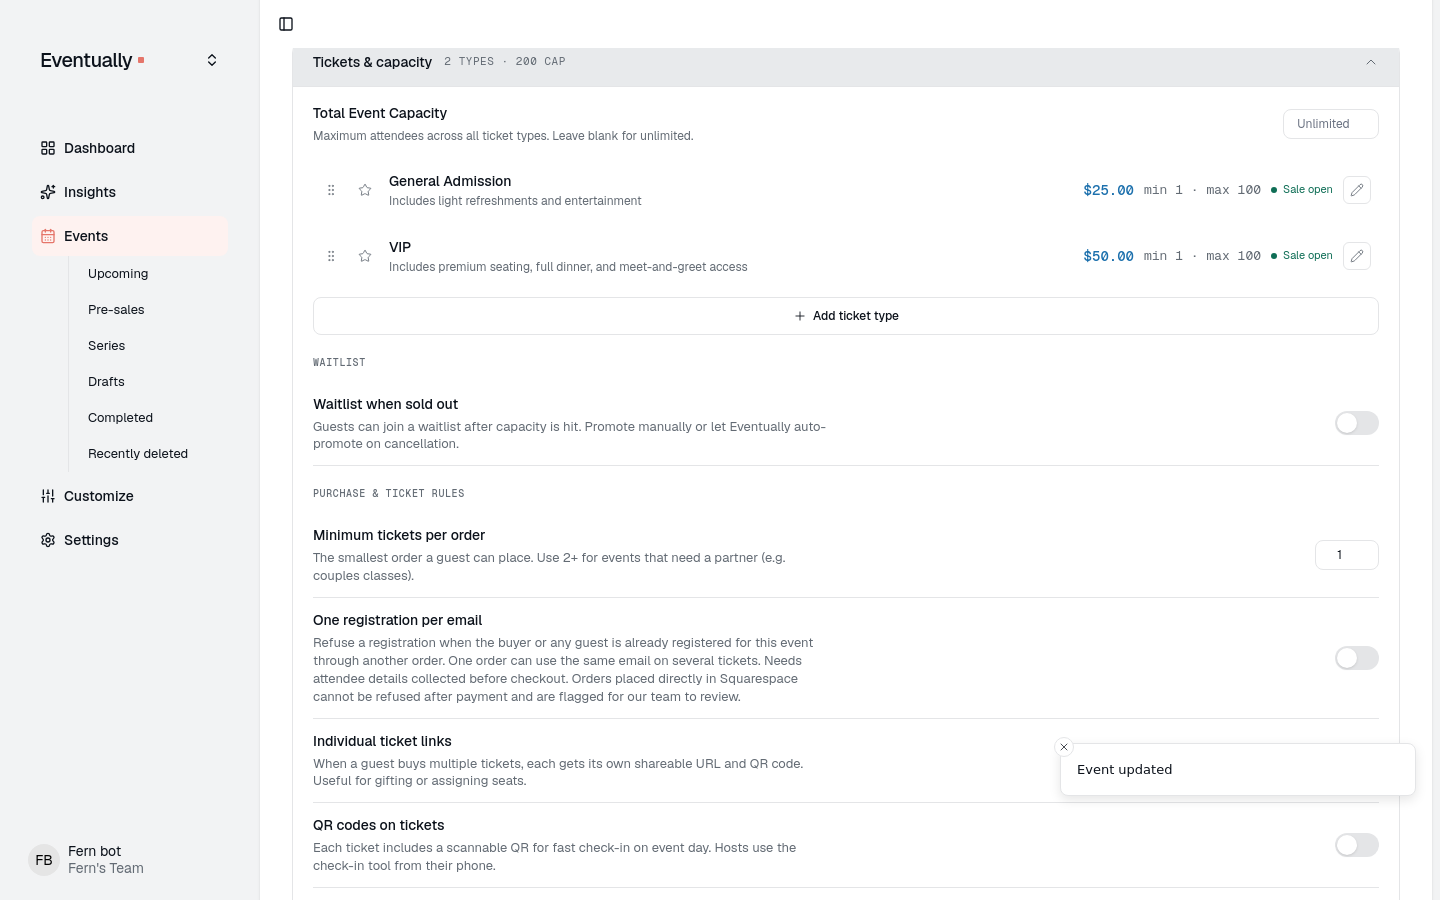
Task: Go to Pre-sales
Action: (116, 310)
